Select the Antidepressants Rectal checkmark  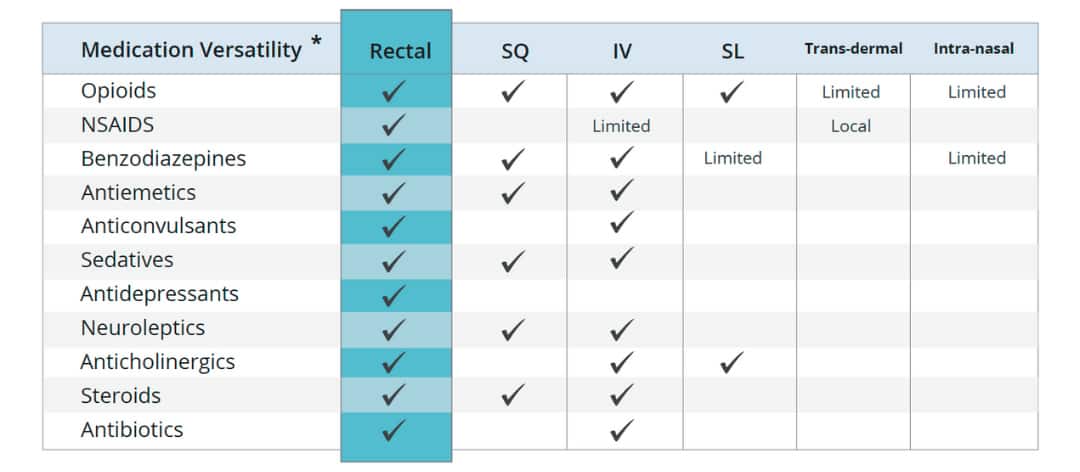click(x=394, y=294)
